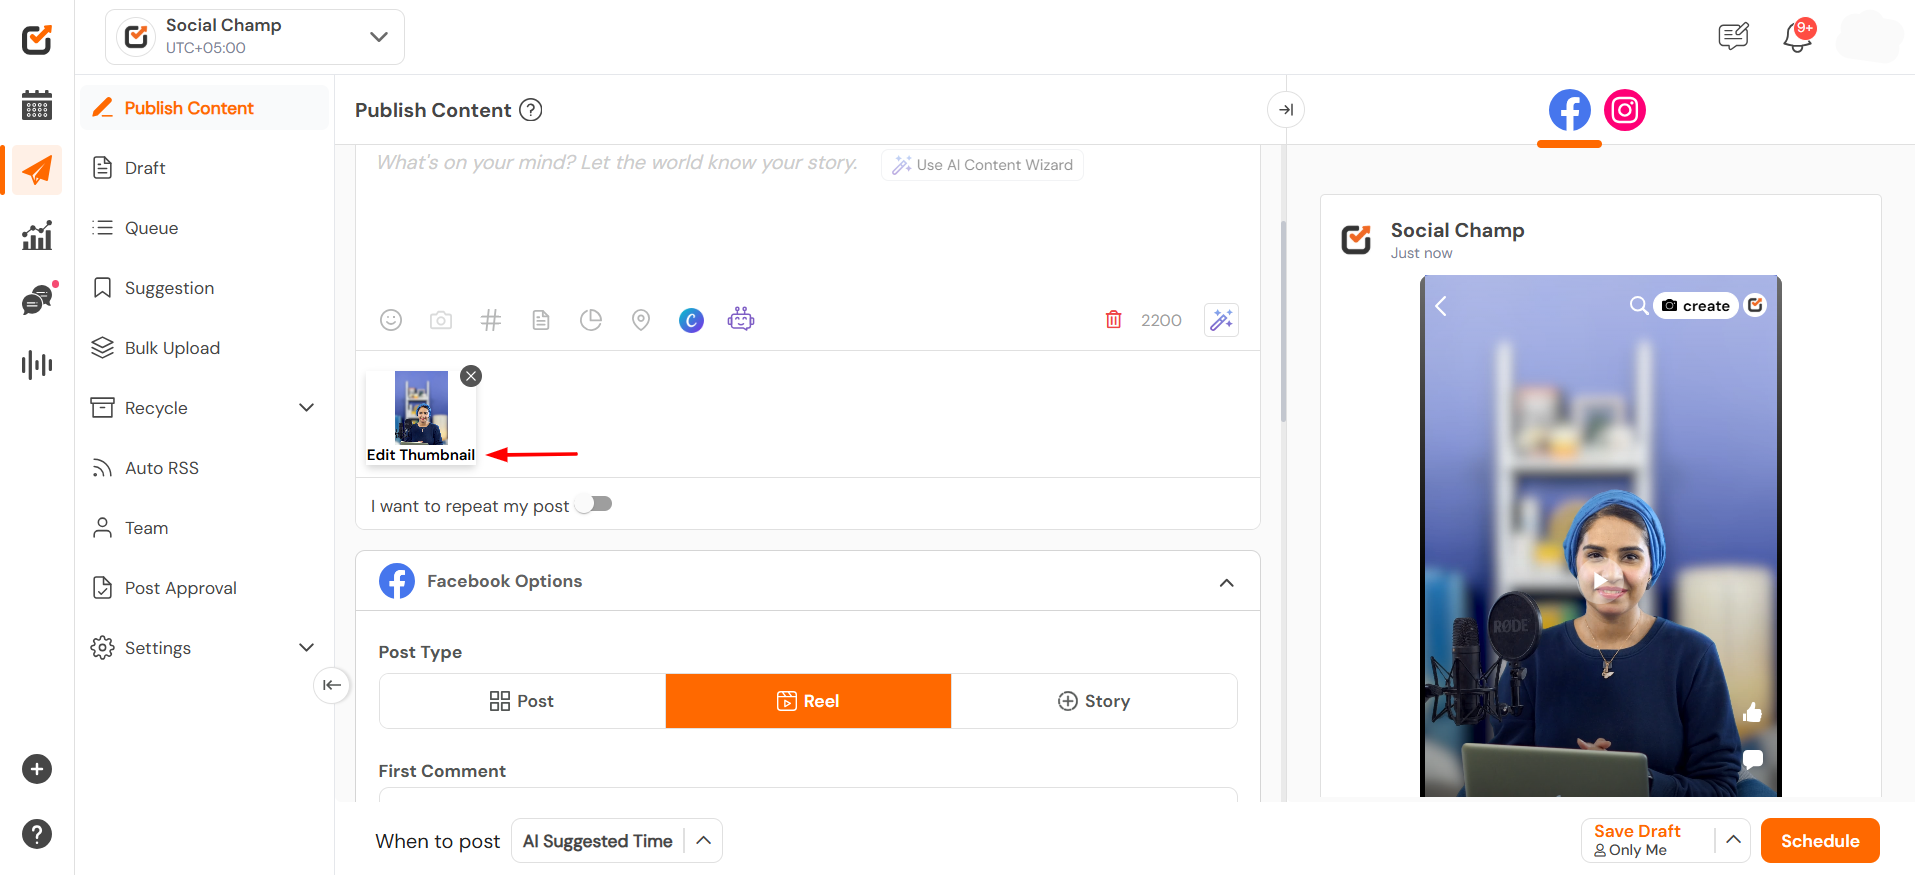1915x875 pixels.
Task: Click the back arrow in reel preview
Action: [1441, 306]
